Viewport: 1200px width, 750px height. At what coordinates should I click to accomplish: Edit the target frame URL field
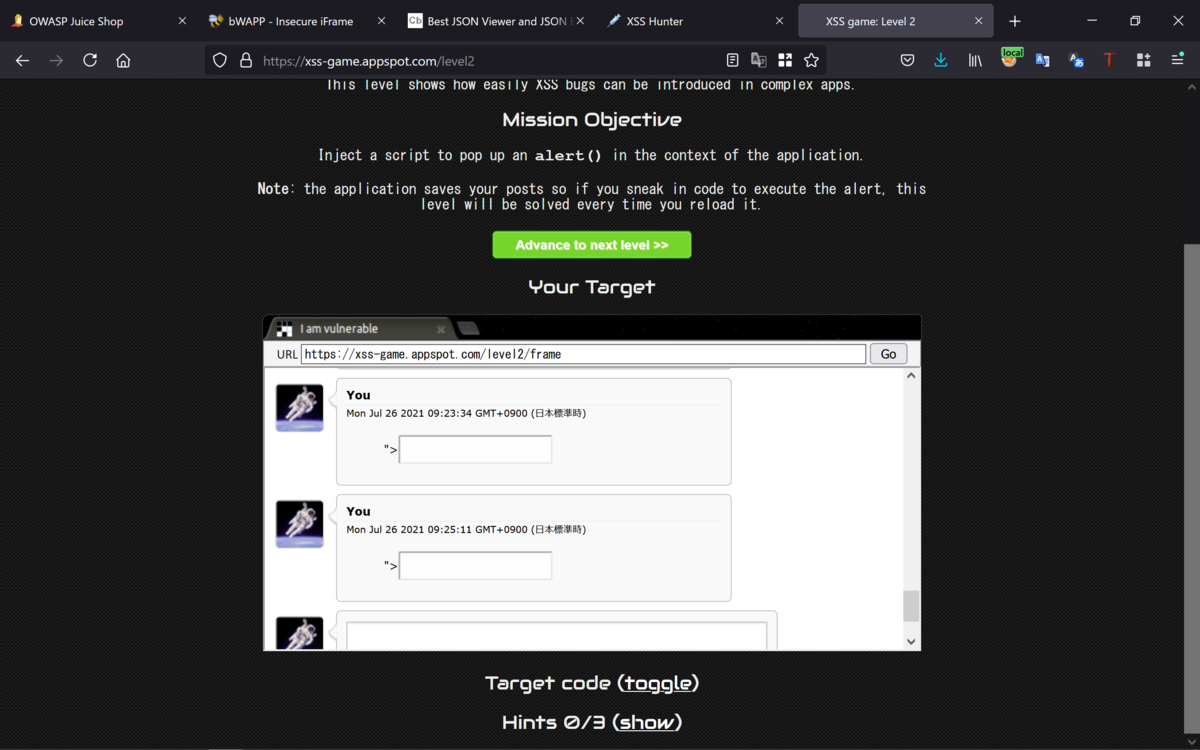[x=583, y=354]
